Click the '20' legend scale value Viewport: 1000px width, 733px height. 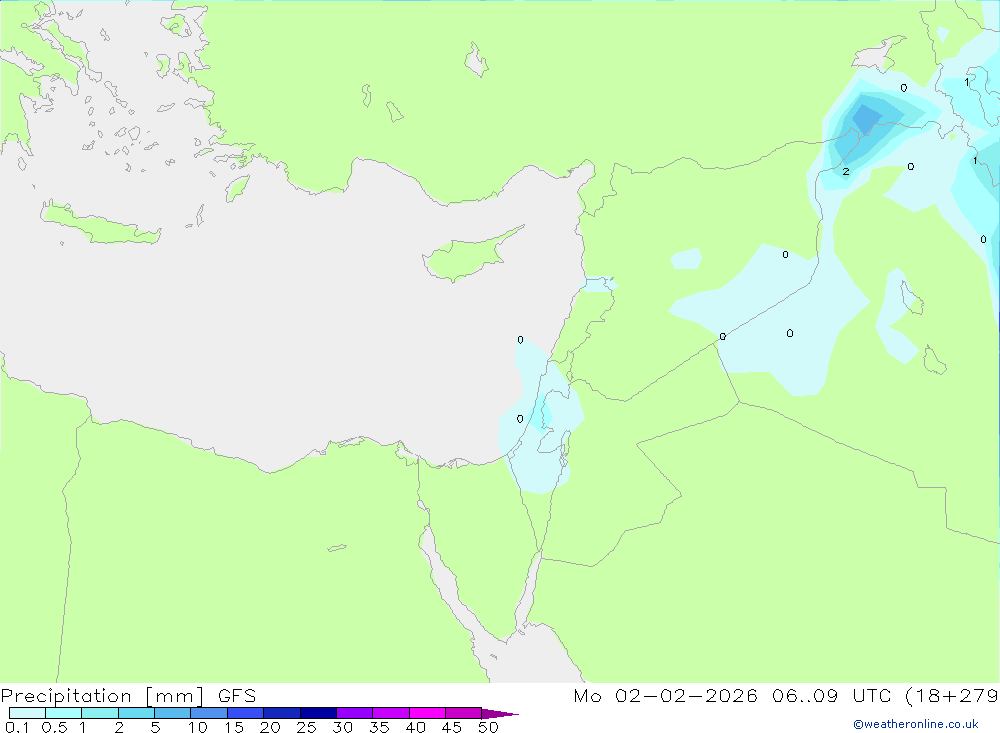click(270, 727)
